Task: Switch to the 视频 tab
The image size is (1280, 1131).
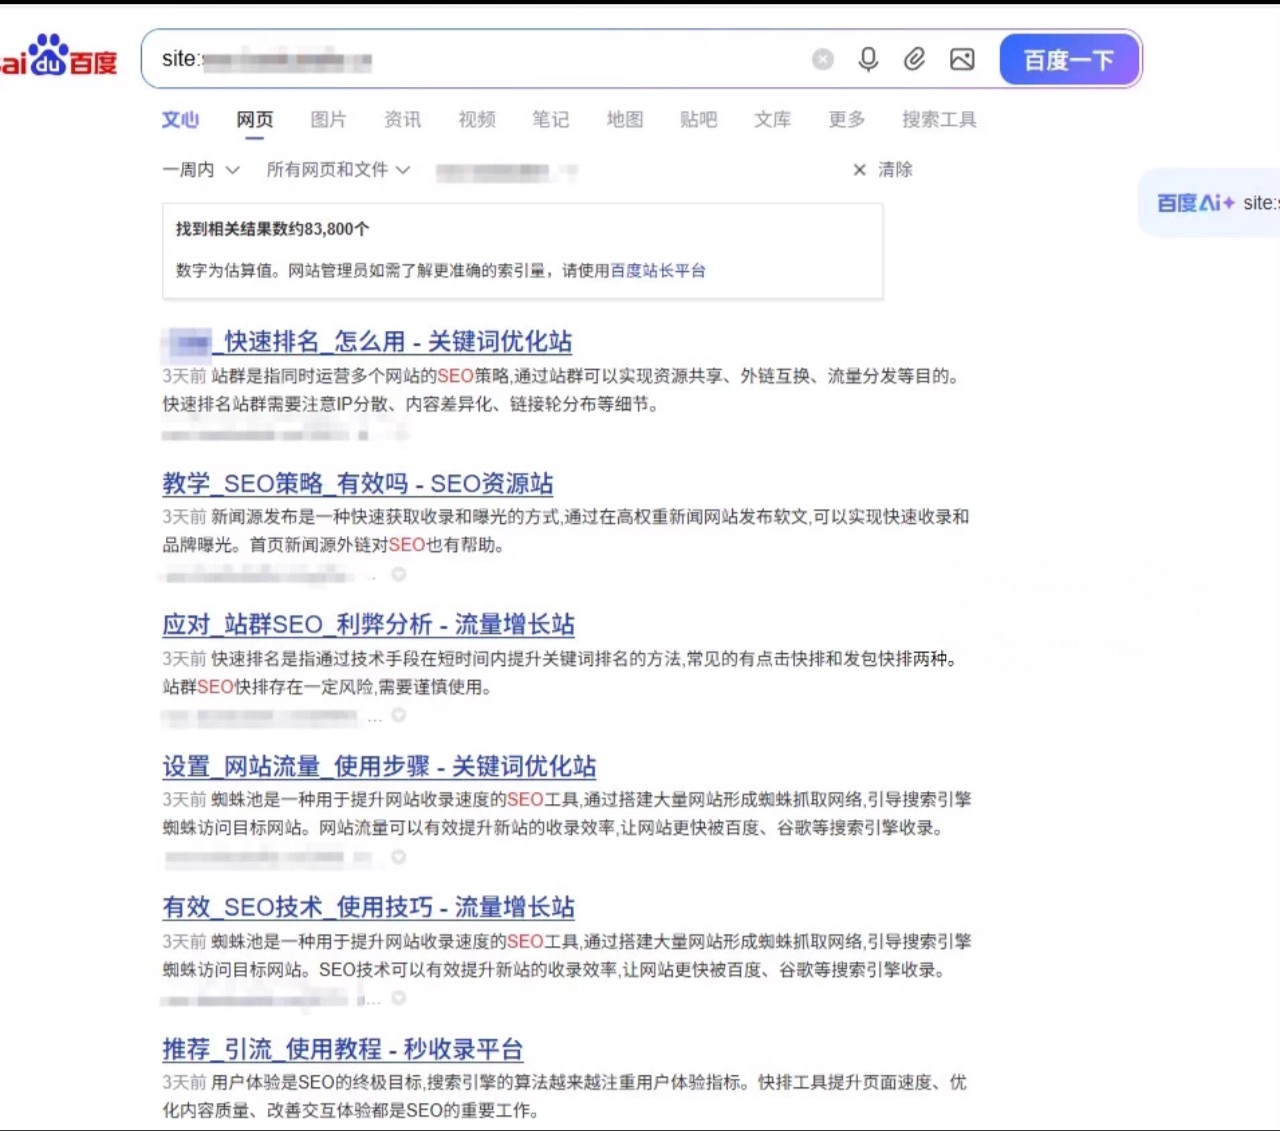Action: (475, 119)
